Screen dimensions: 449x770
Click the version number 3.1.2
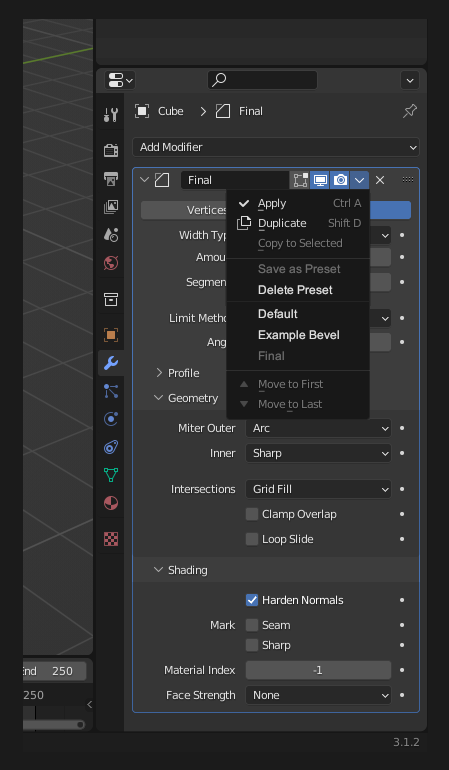pos(406,742)
